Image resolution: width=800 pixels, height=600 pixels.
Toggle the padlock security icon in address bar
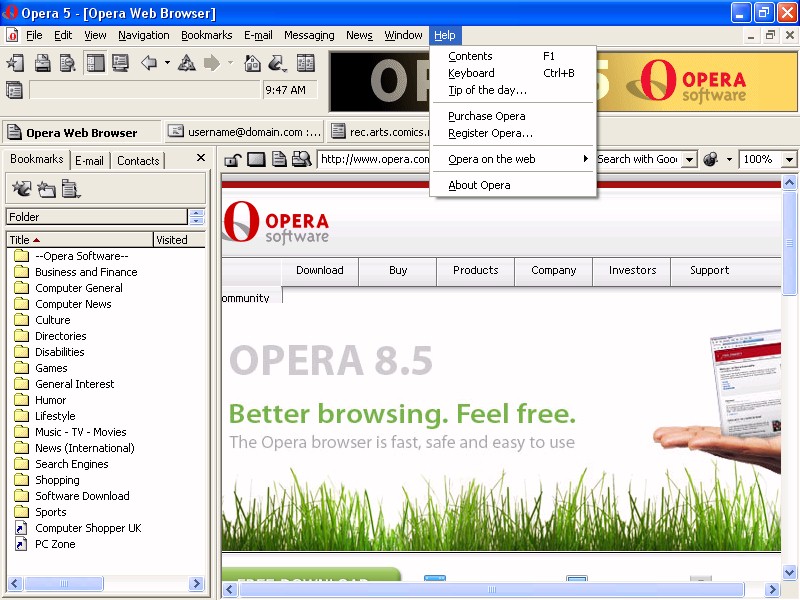click(x=233, y=160)
